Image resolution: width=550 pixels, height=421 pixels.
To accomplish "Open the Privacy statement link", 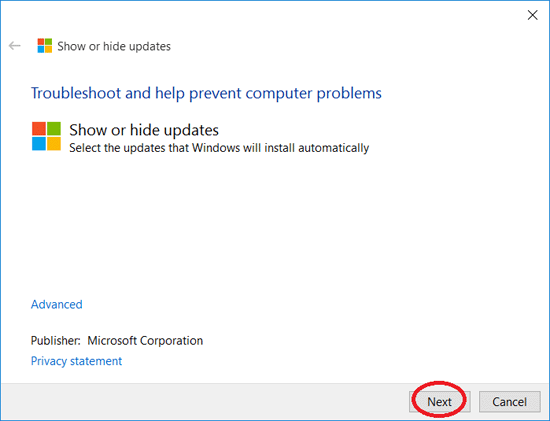I will click(76, 361).
